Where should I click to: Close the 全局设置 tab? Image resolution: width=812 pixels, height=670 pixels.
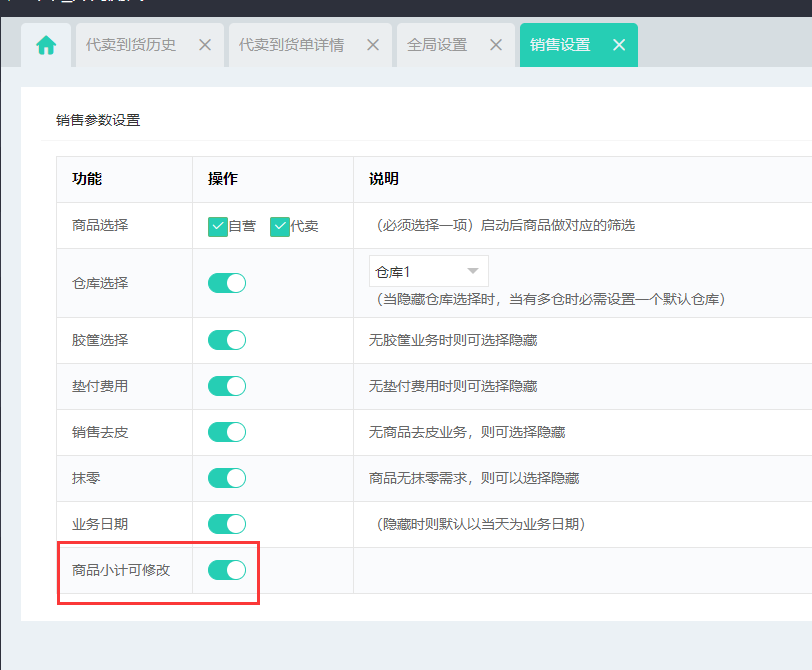495,45
